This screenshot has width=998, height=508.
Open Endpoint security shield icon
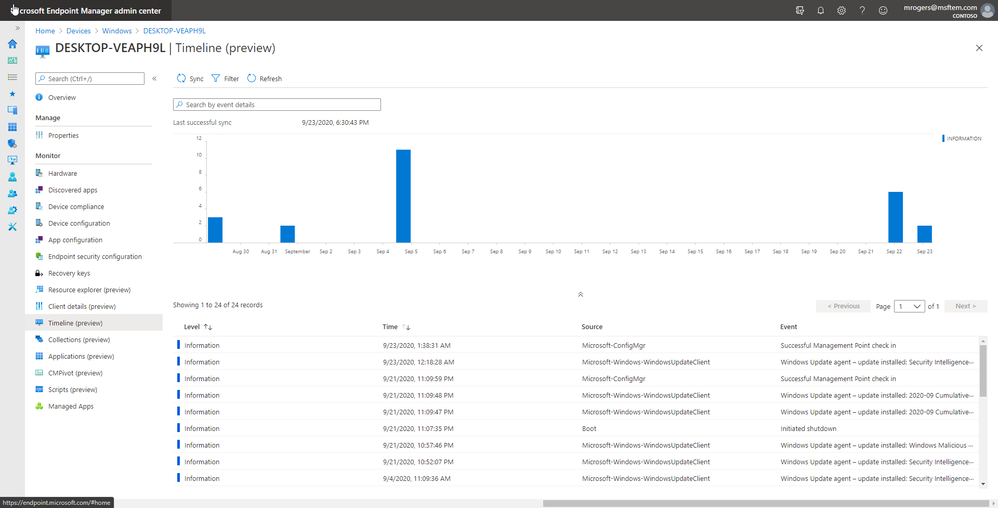tap(12, 143)
